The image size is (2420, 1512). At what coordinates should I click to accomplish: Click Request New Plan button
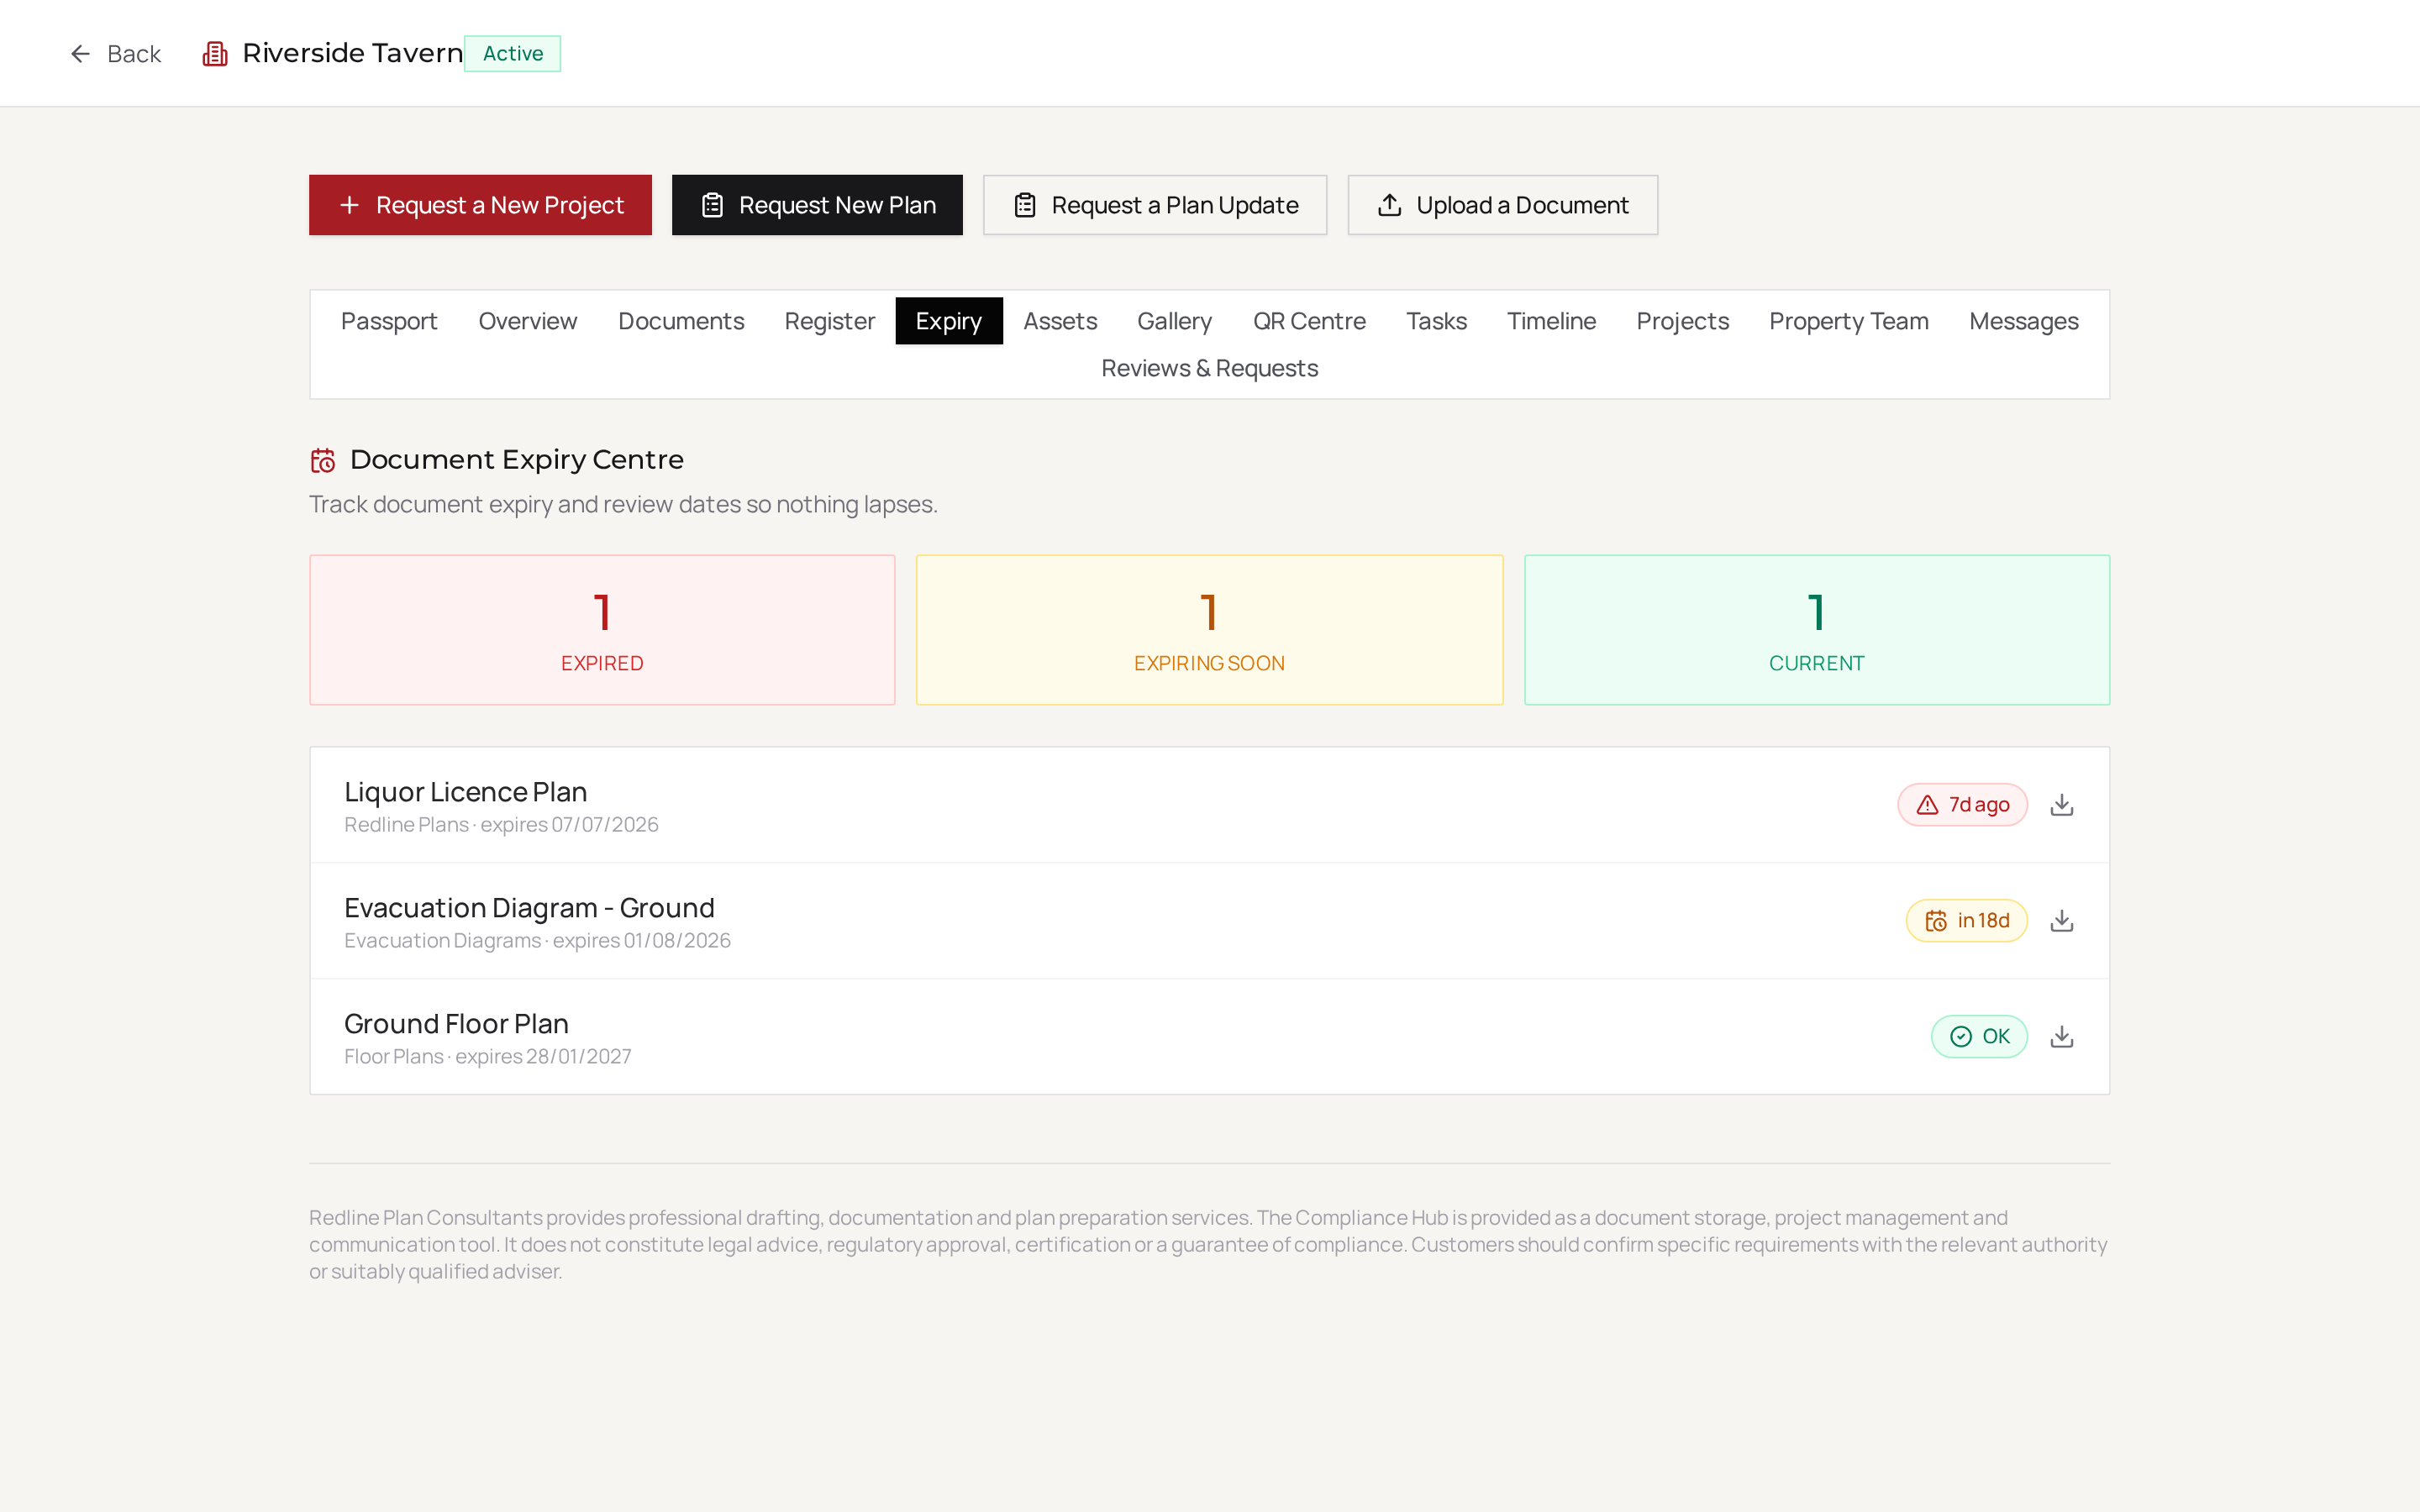pyautogui.click(x=817, y=205)
